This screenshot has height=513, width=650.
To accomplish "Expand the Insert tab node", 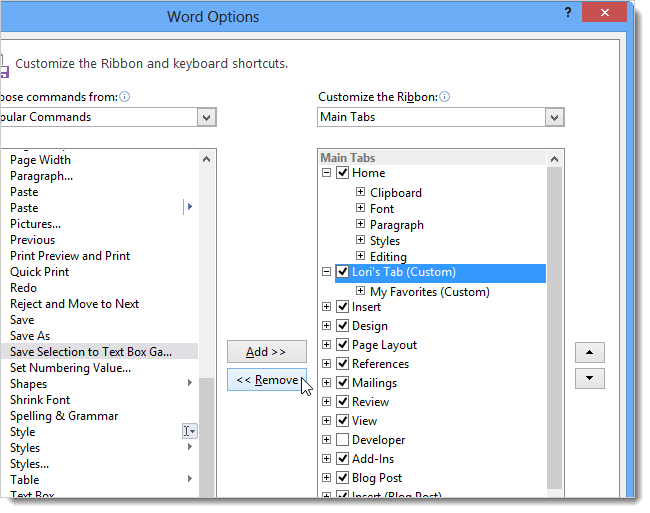I will [x=327, y=307].
